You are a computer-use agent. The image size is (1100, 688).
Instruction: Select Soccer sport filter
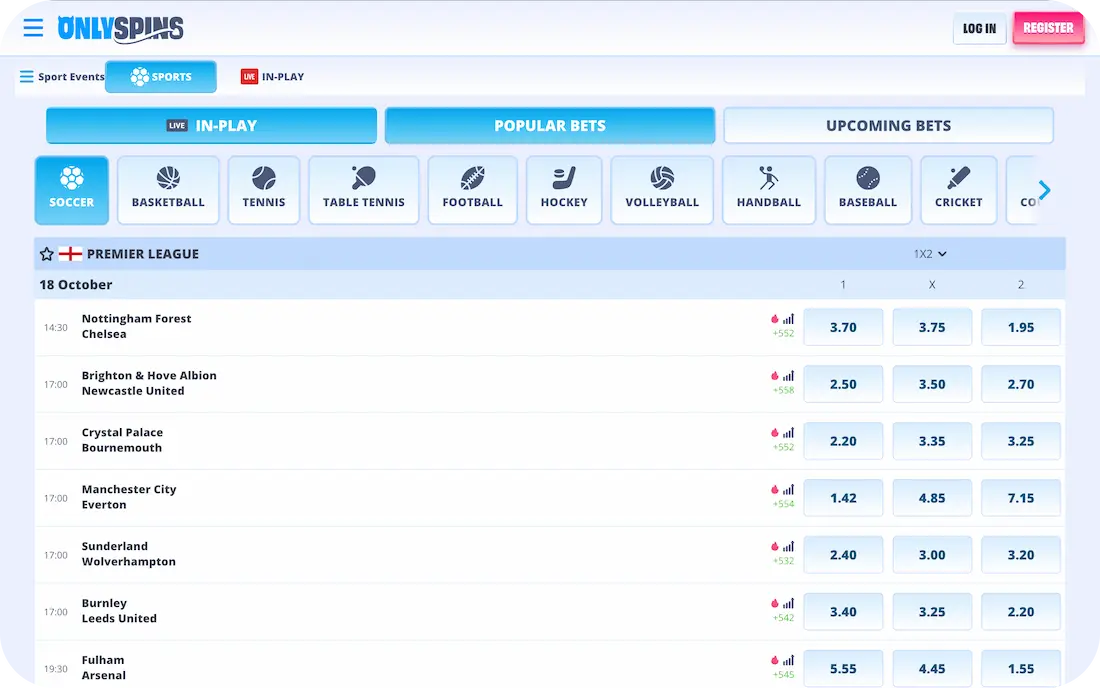tap(71, 189)
